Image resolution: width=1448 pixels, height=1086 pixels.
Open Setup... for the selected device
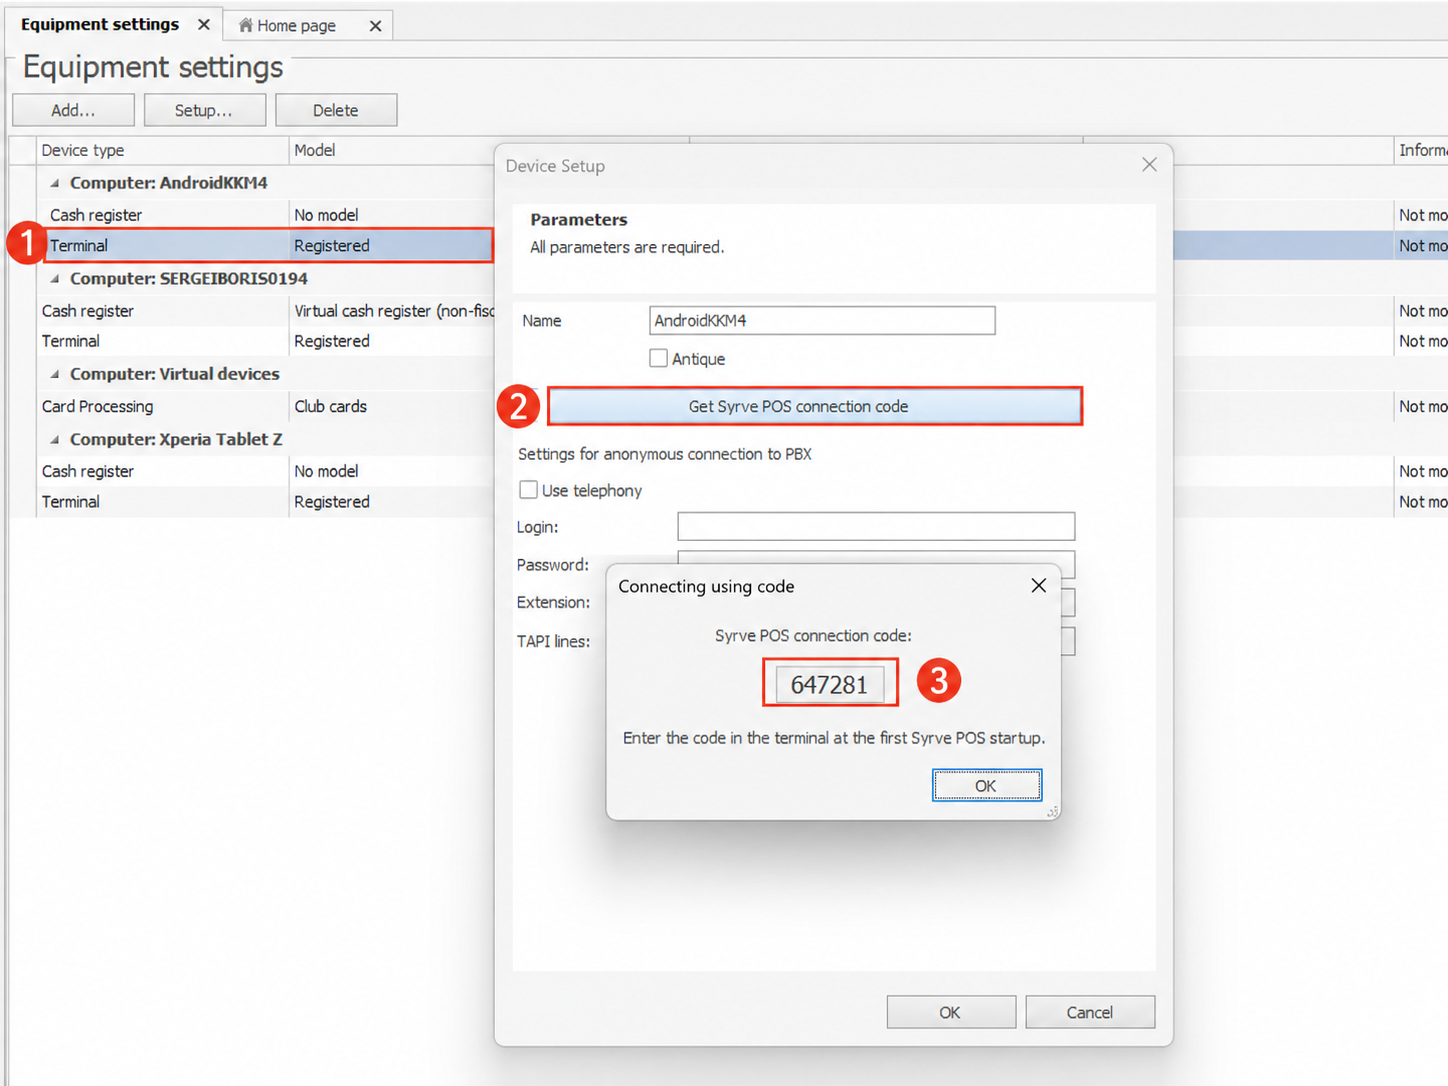[204, 110]
